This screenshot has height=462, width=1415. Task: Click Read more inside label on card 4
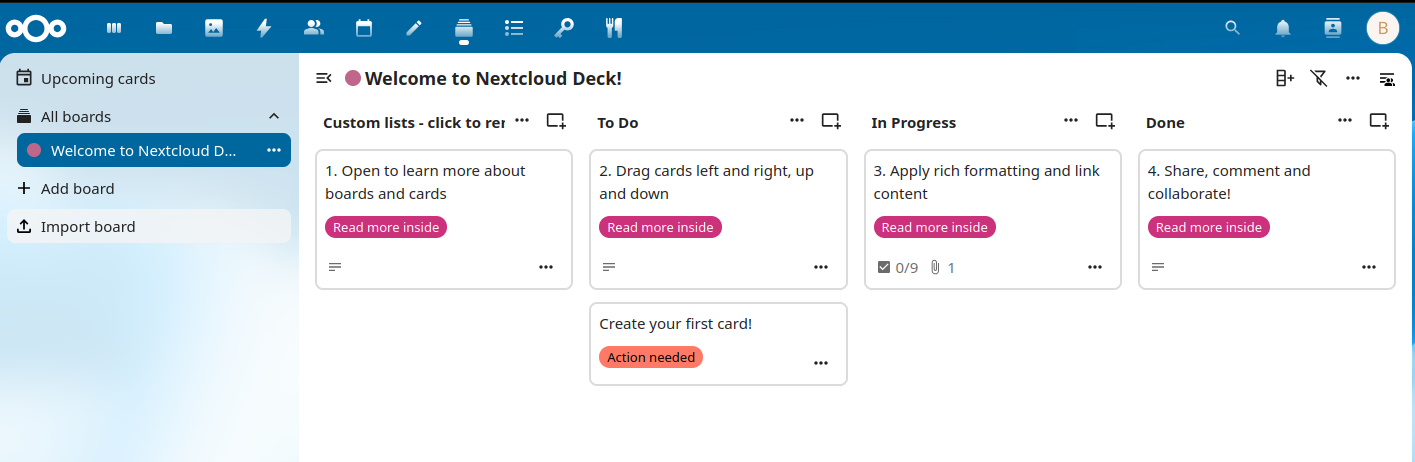click(x=1209, y=227)
